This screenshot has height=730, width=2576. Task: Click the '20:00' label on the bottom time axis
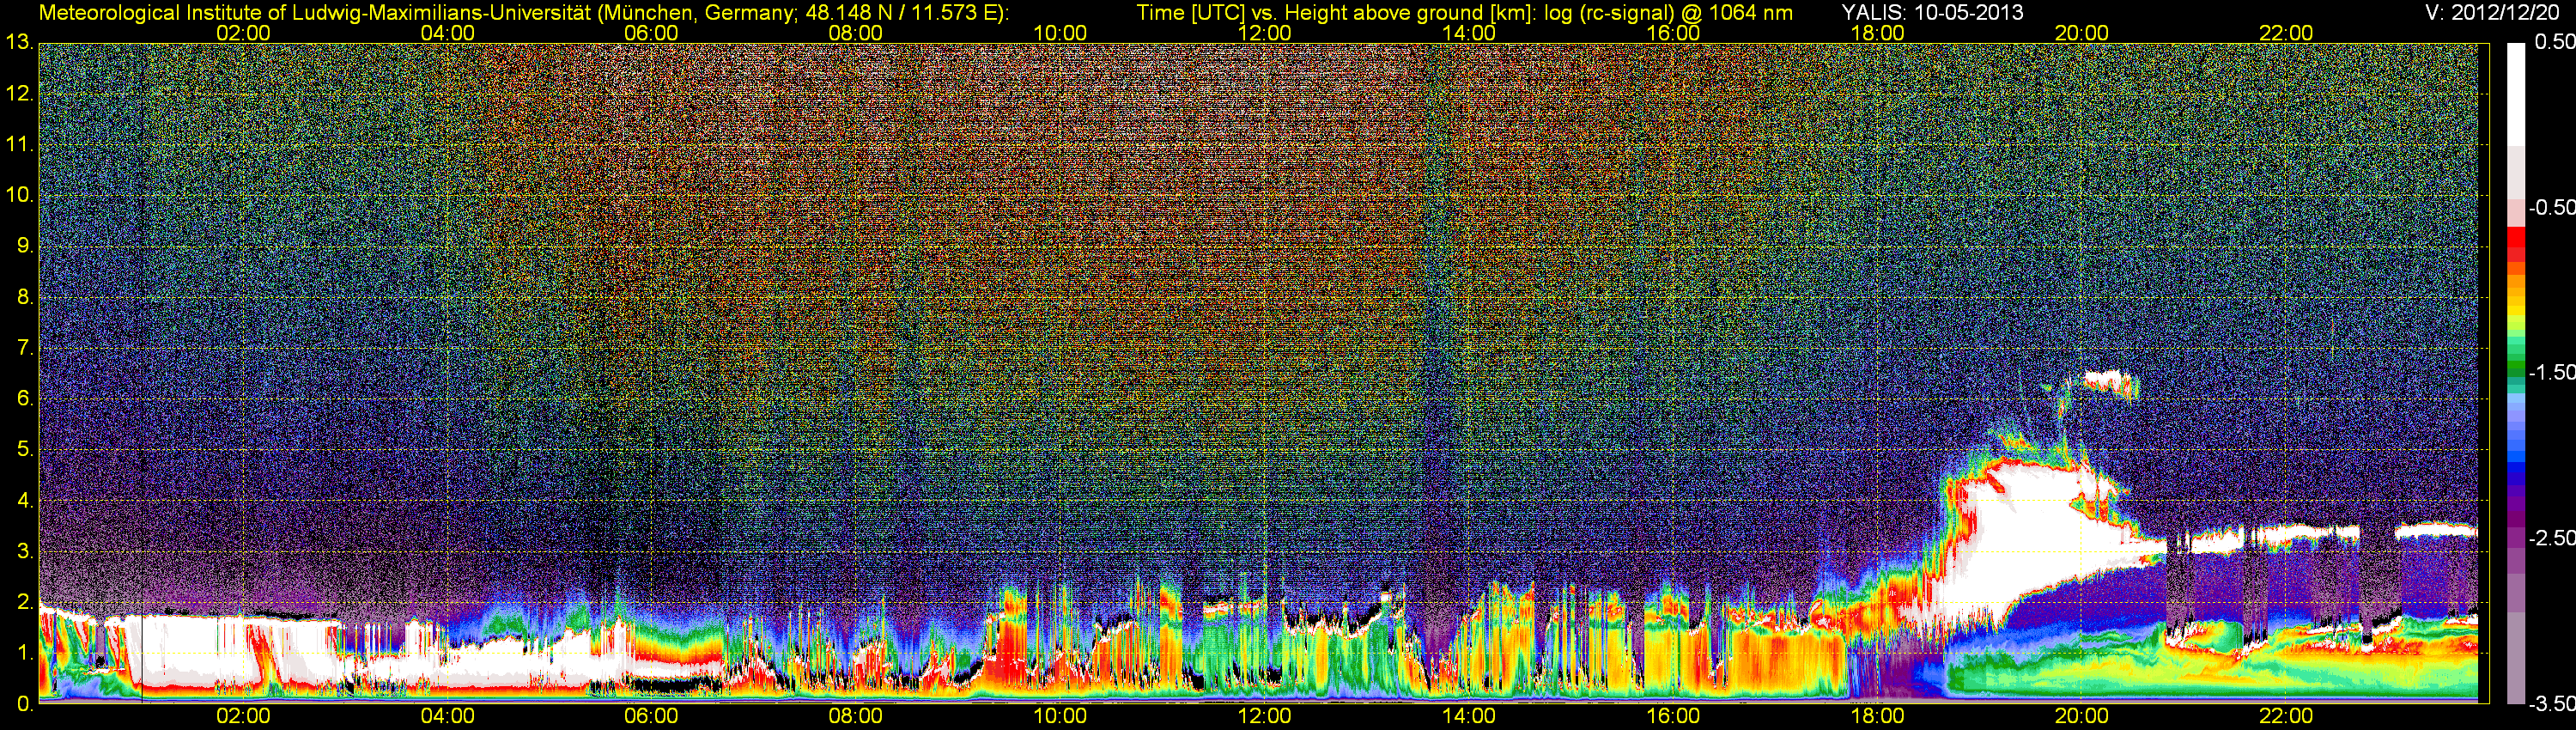click(2081, 716)
